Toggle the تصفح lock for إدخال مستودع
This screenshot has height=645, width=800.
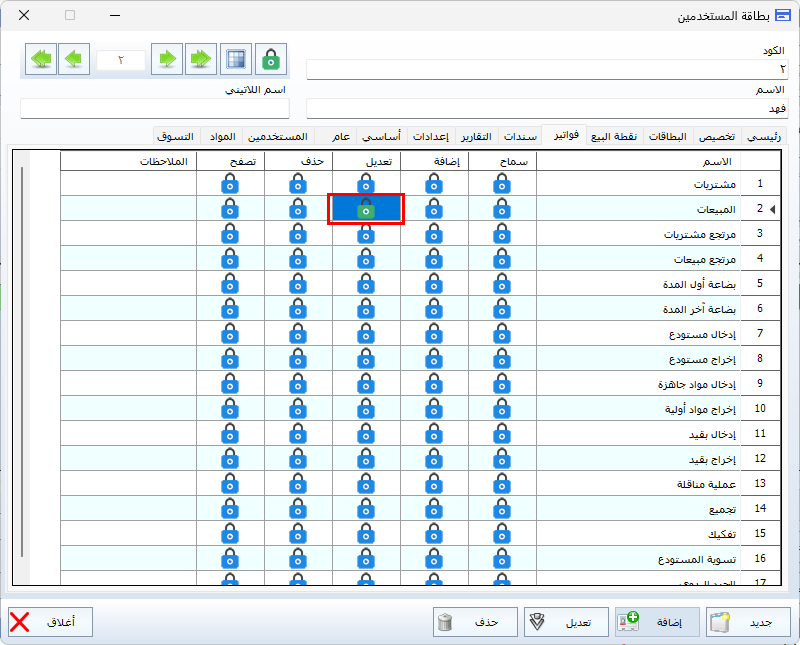click(x=230, y=334)
